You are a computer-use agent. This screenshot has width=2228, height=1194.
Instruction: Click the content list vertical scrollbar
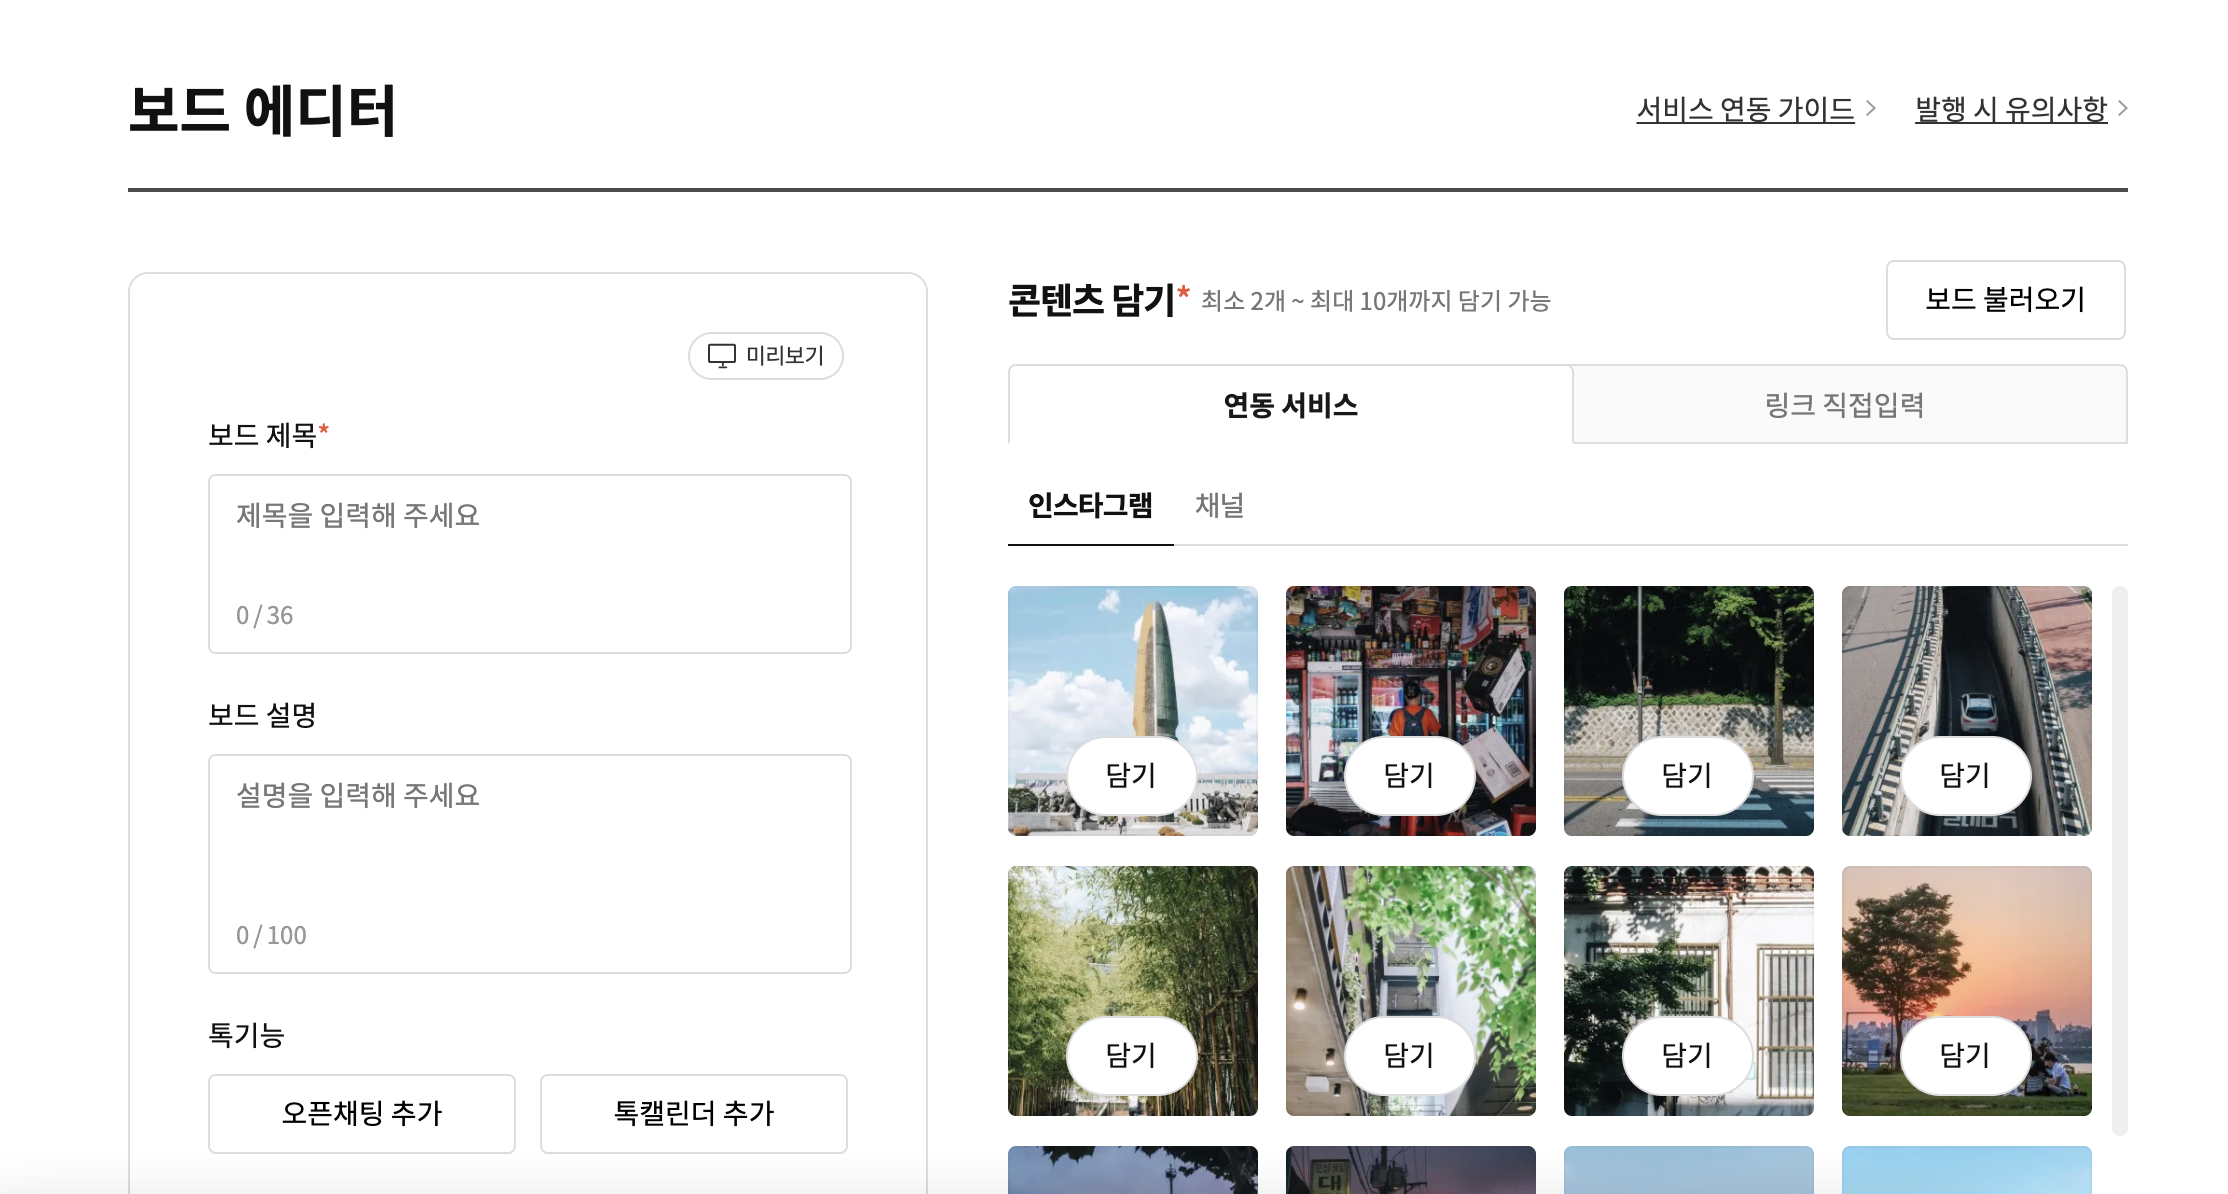coord(2119,860)
